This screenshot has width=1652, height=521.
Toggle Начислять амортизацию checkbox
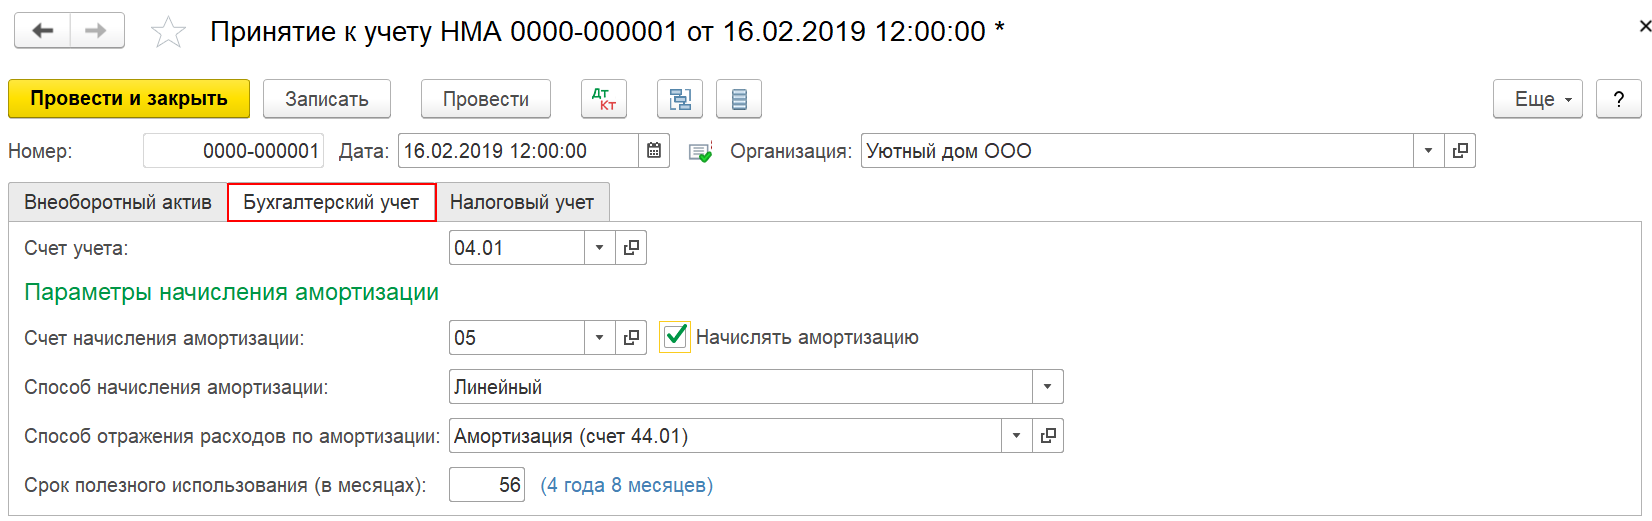point(676,337)
